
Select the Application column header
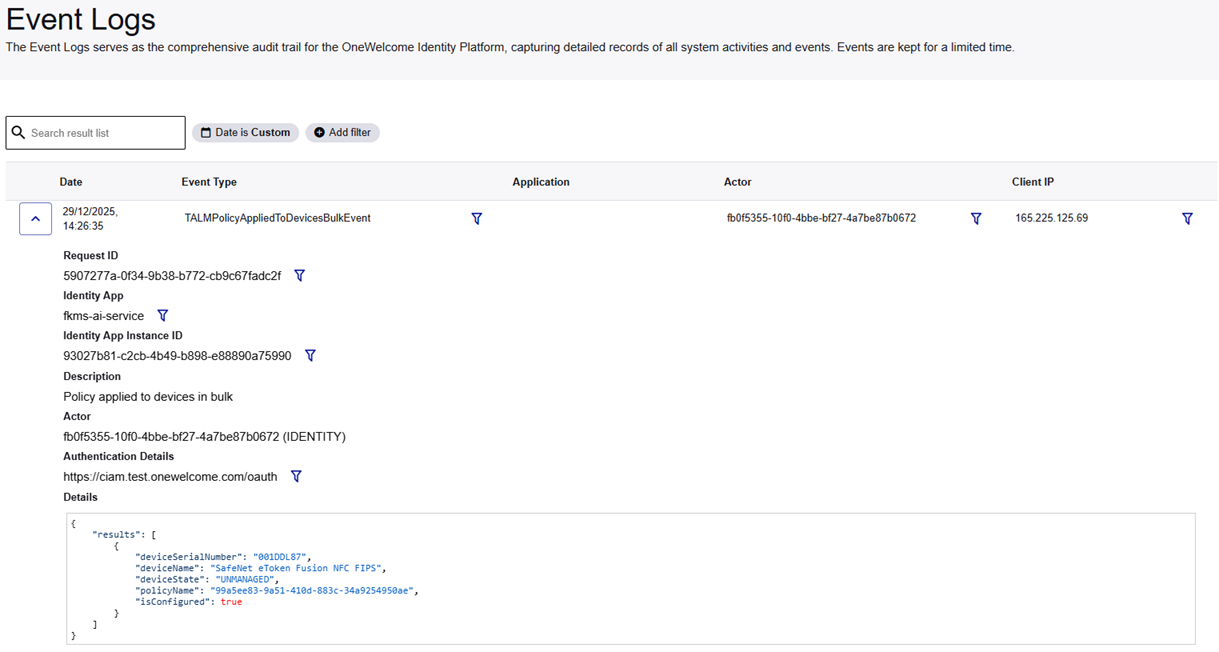pos(541,182)
